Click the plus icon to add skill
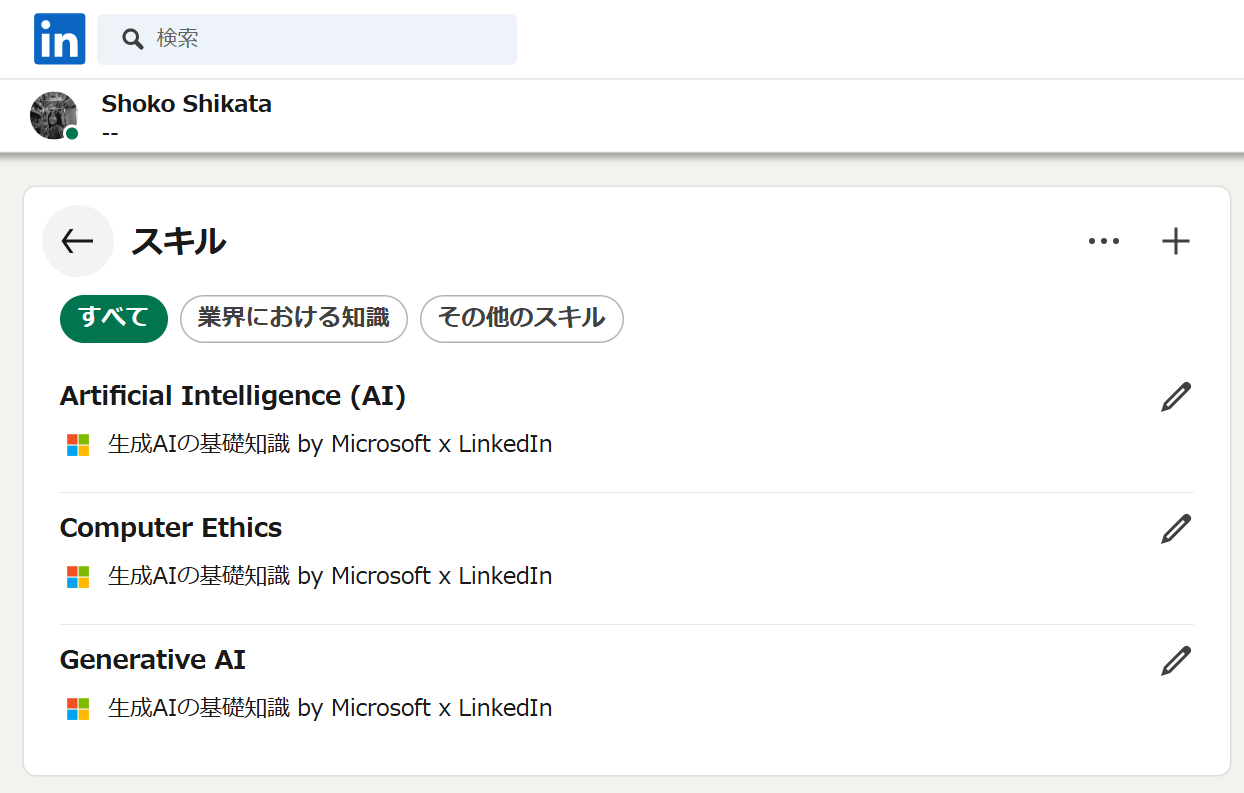 click(1176, 241)
